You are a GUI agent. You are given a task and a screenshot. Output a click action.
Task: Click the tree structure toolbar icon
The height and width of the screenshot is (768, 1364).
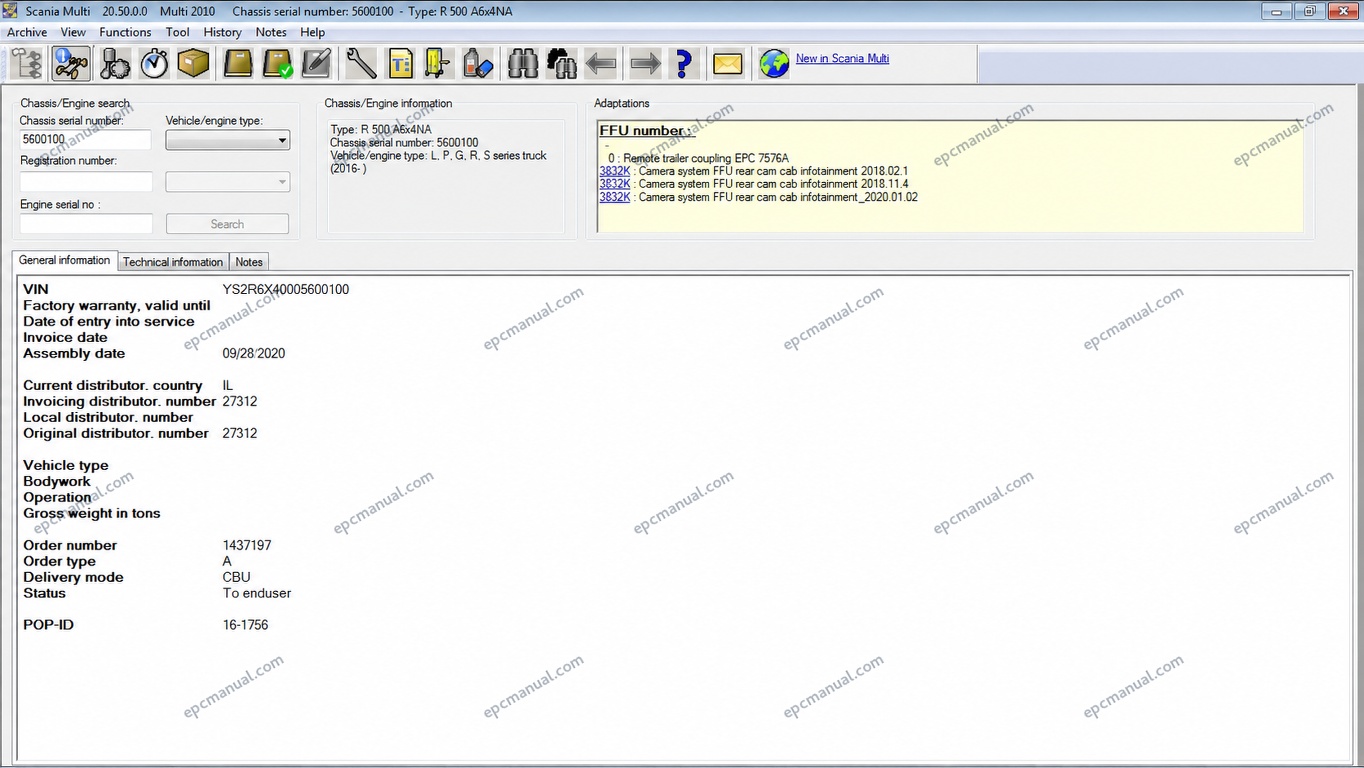pyautogui.click(x=27, y=64)
